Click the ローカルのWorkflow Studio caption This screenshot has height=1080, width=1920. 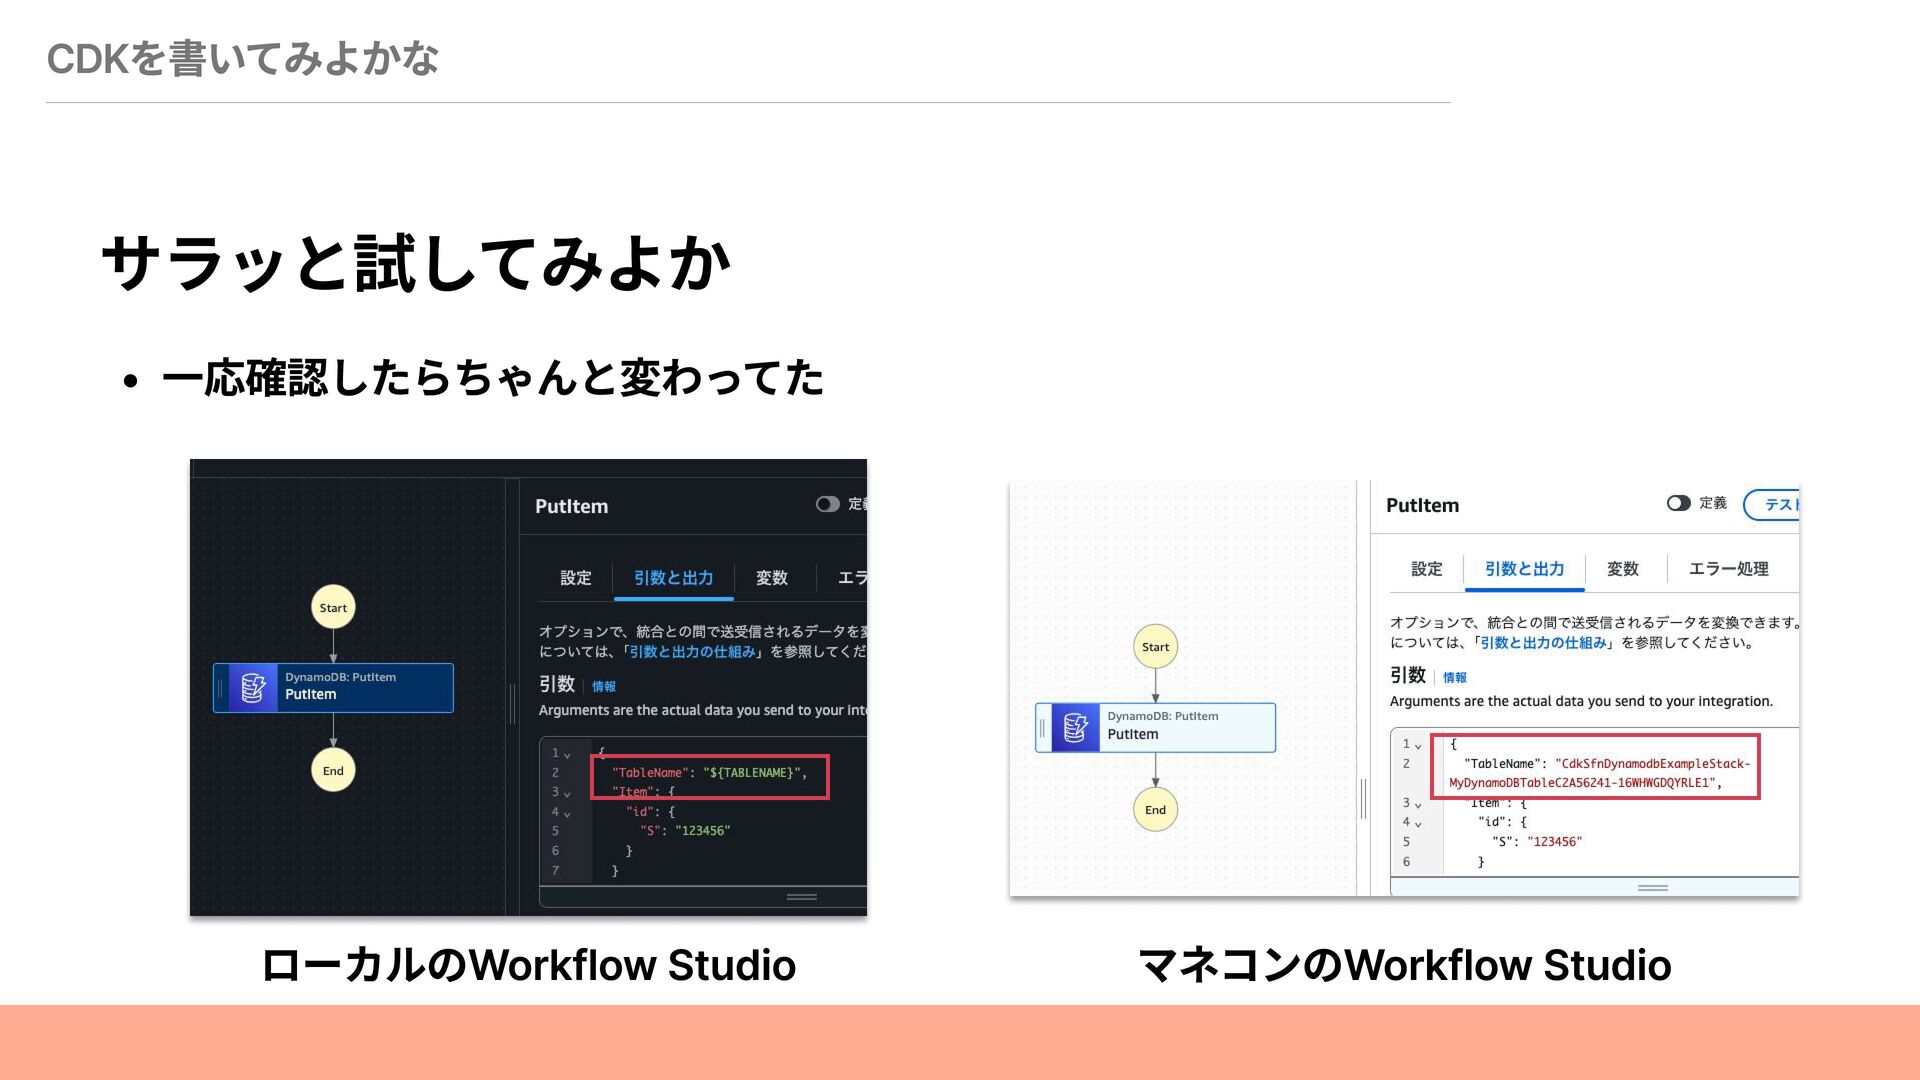[x=528, y=965]
